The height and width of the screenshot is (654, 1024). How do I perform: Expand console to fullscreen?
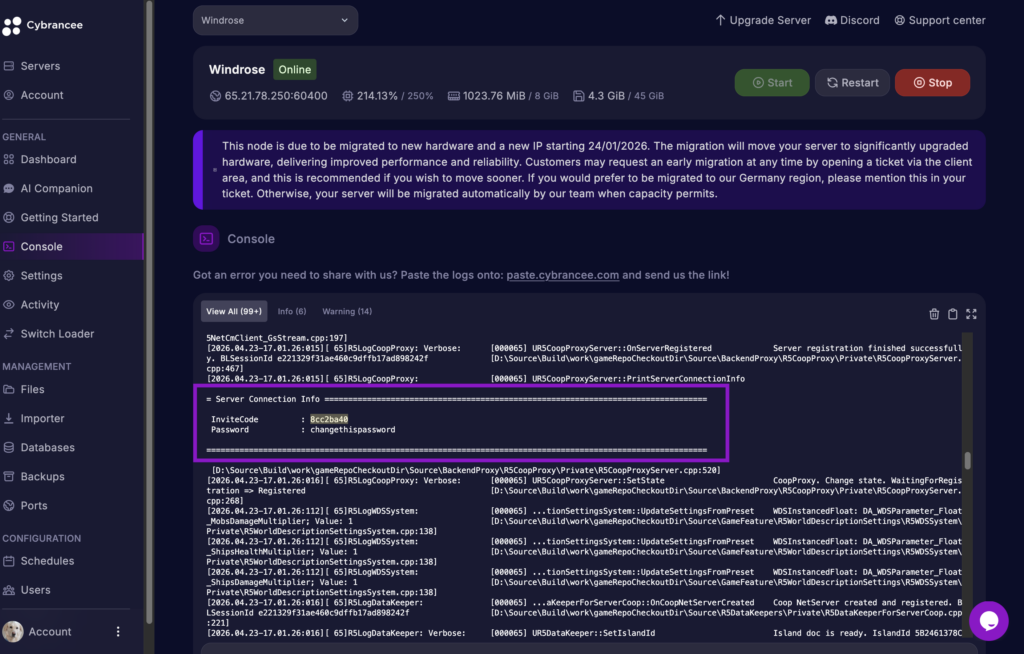point(971,314)
